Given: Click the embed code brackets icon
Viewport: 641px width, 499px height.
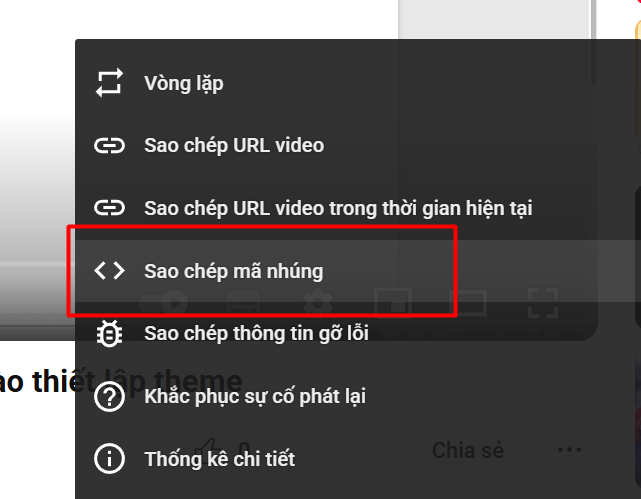Looking at the screenshot, I should pyautogui.click(x=109, y=271).
